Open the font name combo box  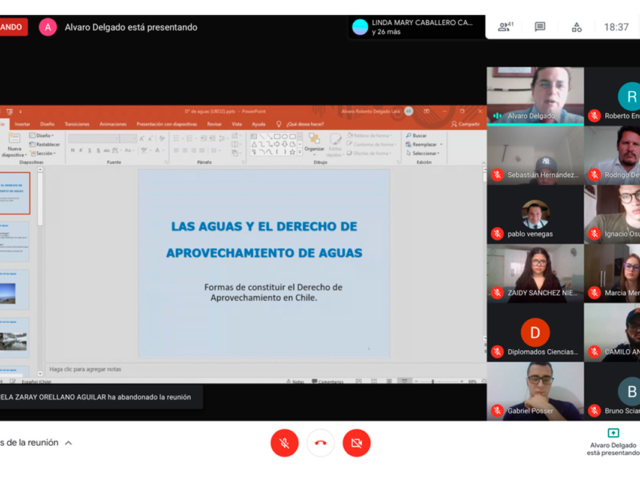pos(93,139)
